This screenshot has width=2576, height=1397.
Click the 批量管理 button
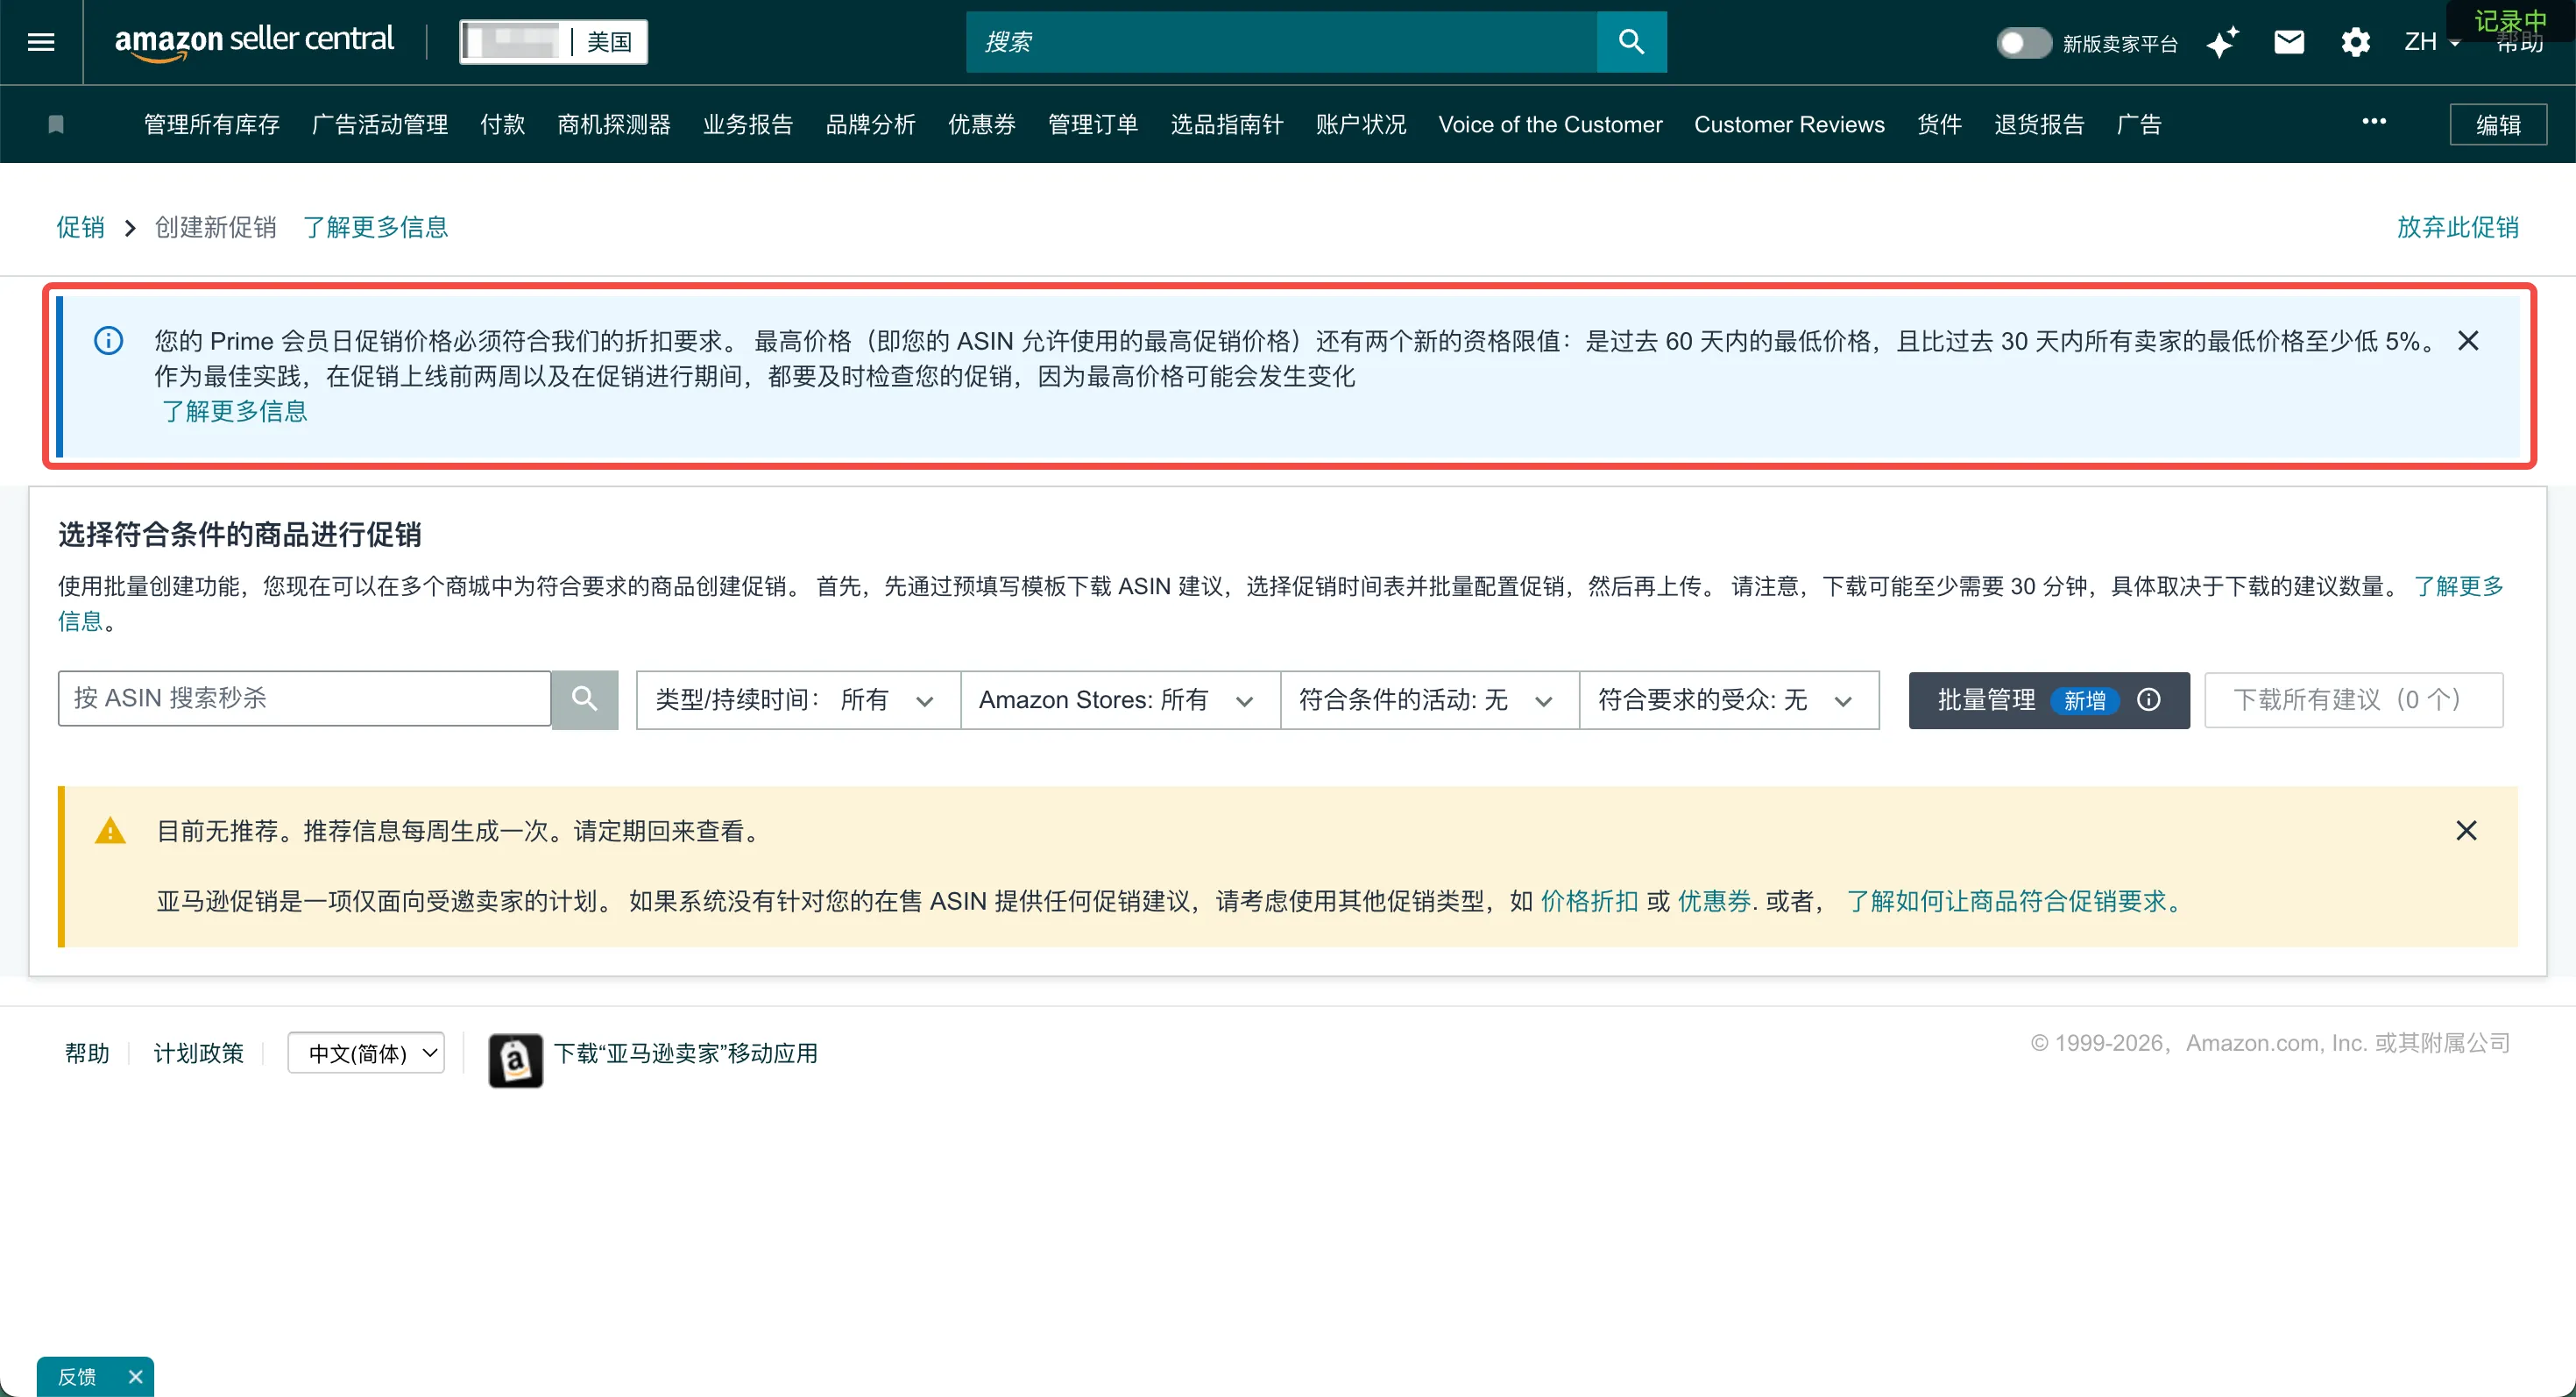2049,700
